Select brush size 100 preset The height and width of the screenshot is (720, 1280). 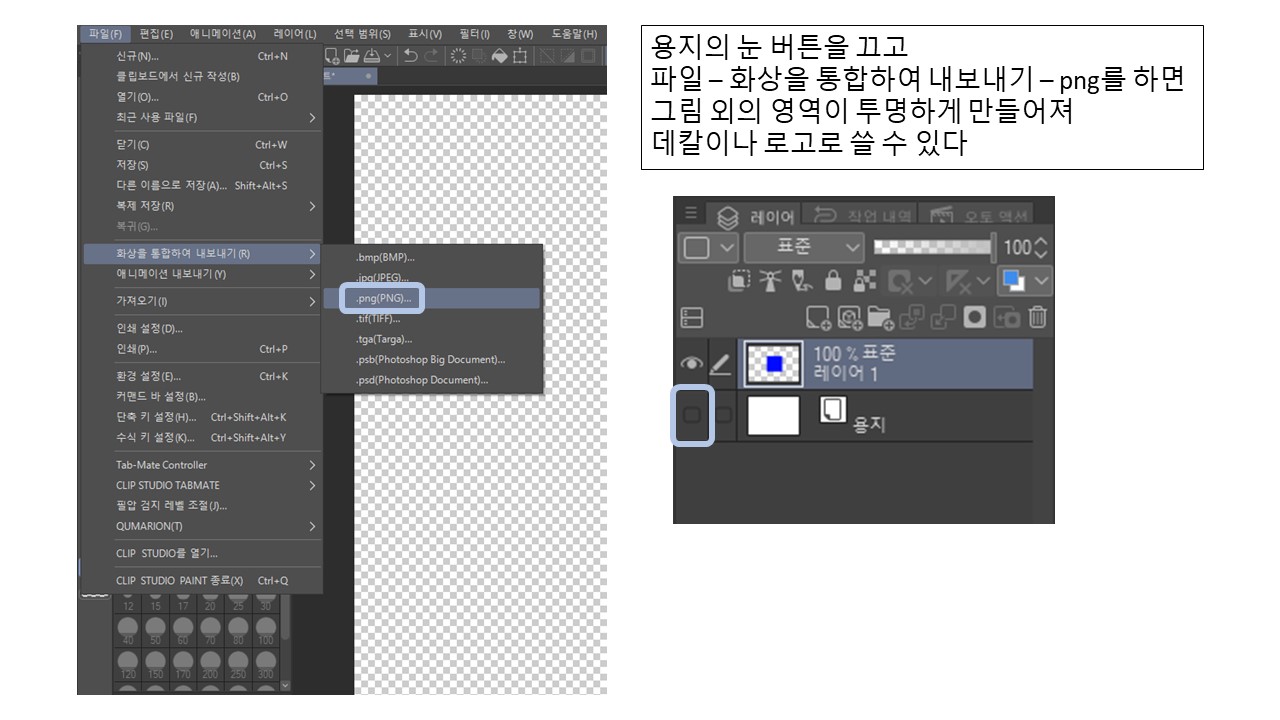[266, 628]
